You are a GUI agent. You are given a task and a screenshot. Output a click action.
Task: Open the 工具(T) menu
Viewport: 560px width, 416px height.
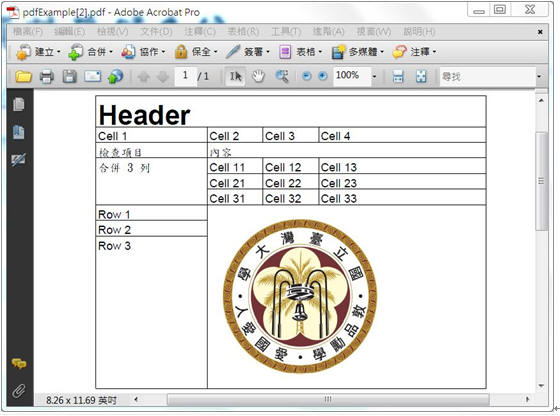tap(286, 32)
